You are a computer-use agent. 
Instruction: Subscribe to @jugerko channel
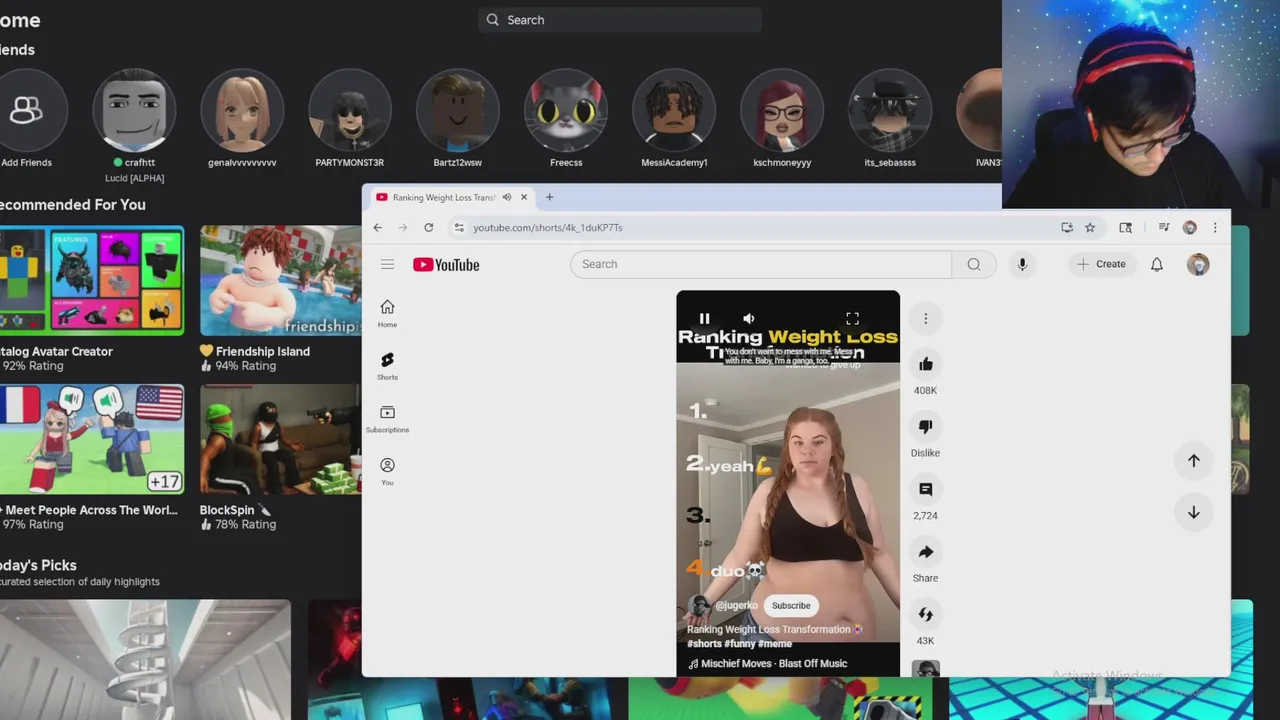791,605
